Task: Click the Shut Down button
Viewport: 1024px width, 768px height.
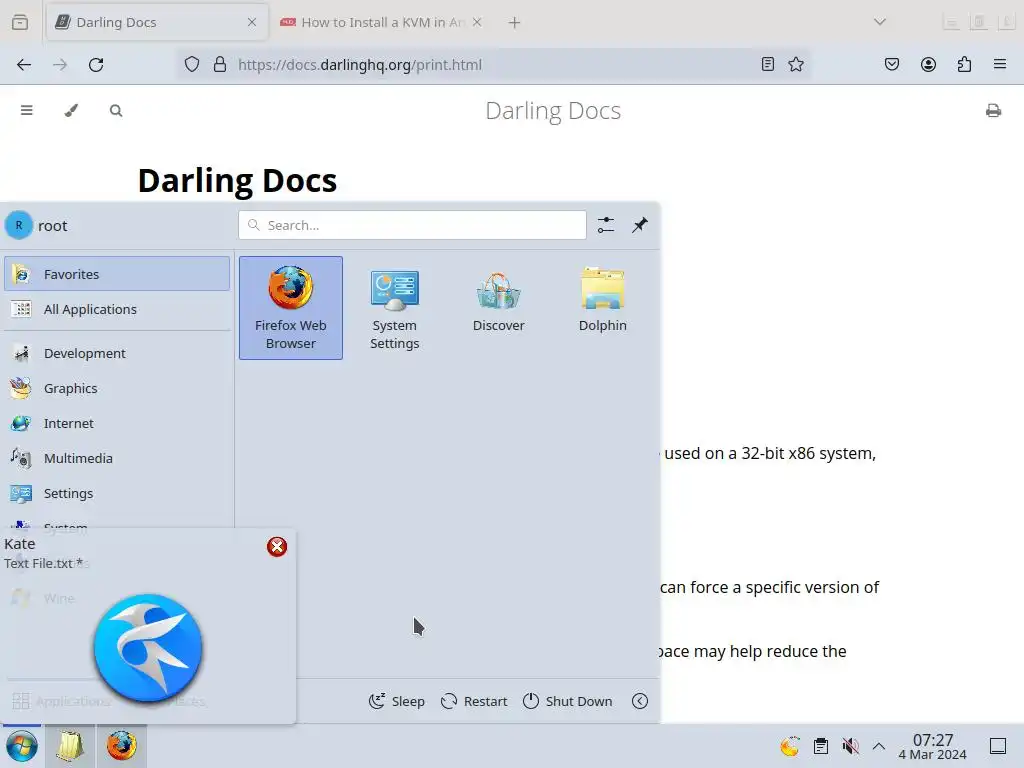Action: coord(568,701)
